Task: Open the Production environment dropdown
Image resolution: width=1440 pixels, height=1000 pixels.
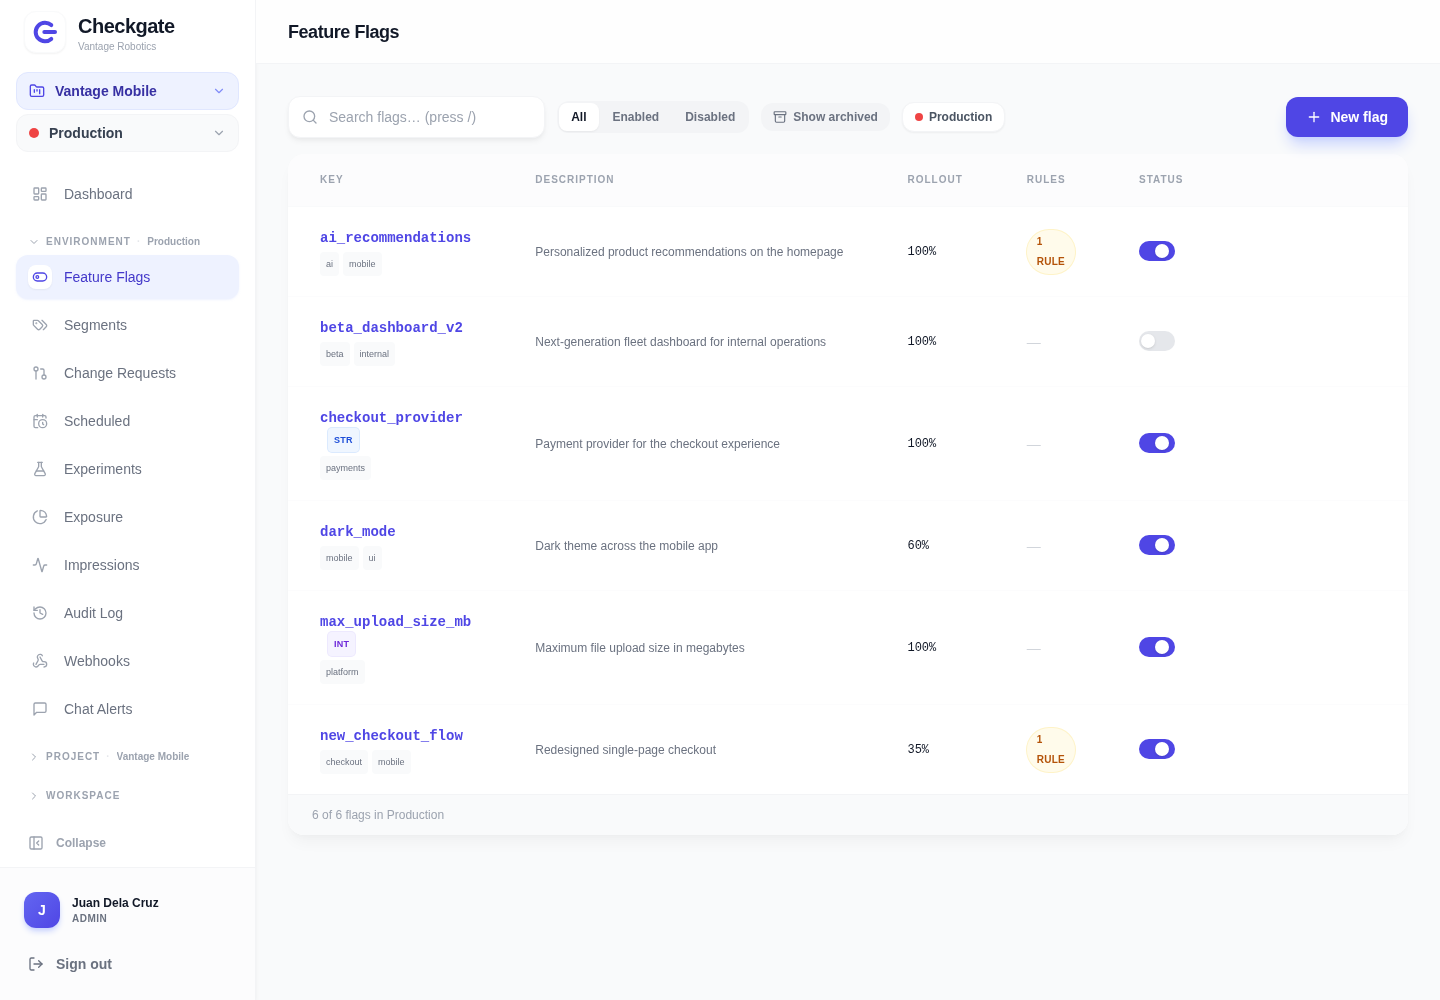Action: [127, 133]
